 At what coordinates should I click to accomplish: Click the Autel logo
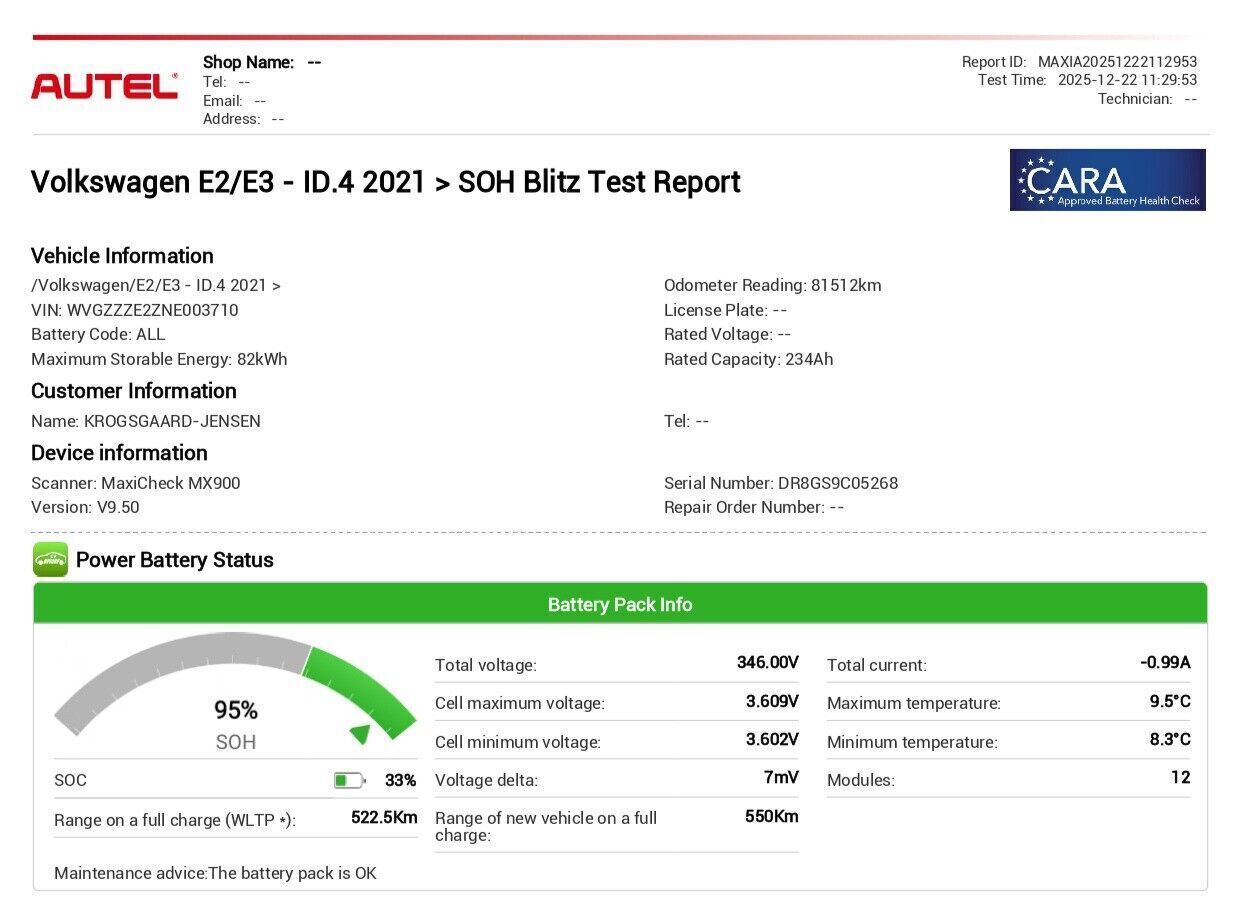[104, 86]
